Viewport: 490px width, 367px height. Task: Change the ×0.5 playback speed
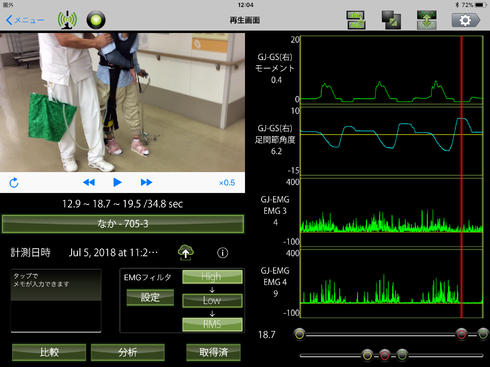(x=227, y=183)
